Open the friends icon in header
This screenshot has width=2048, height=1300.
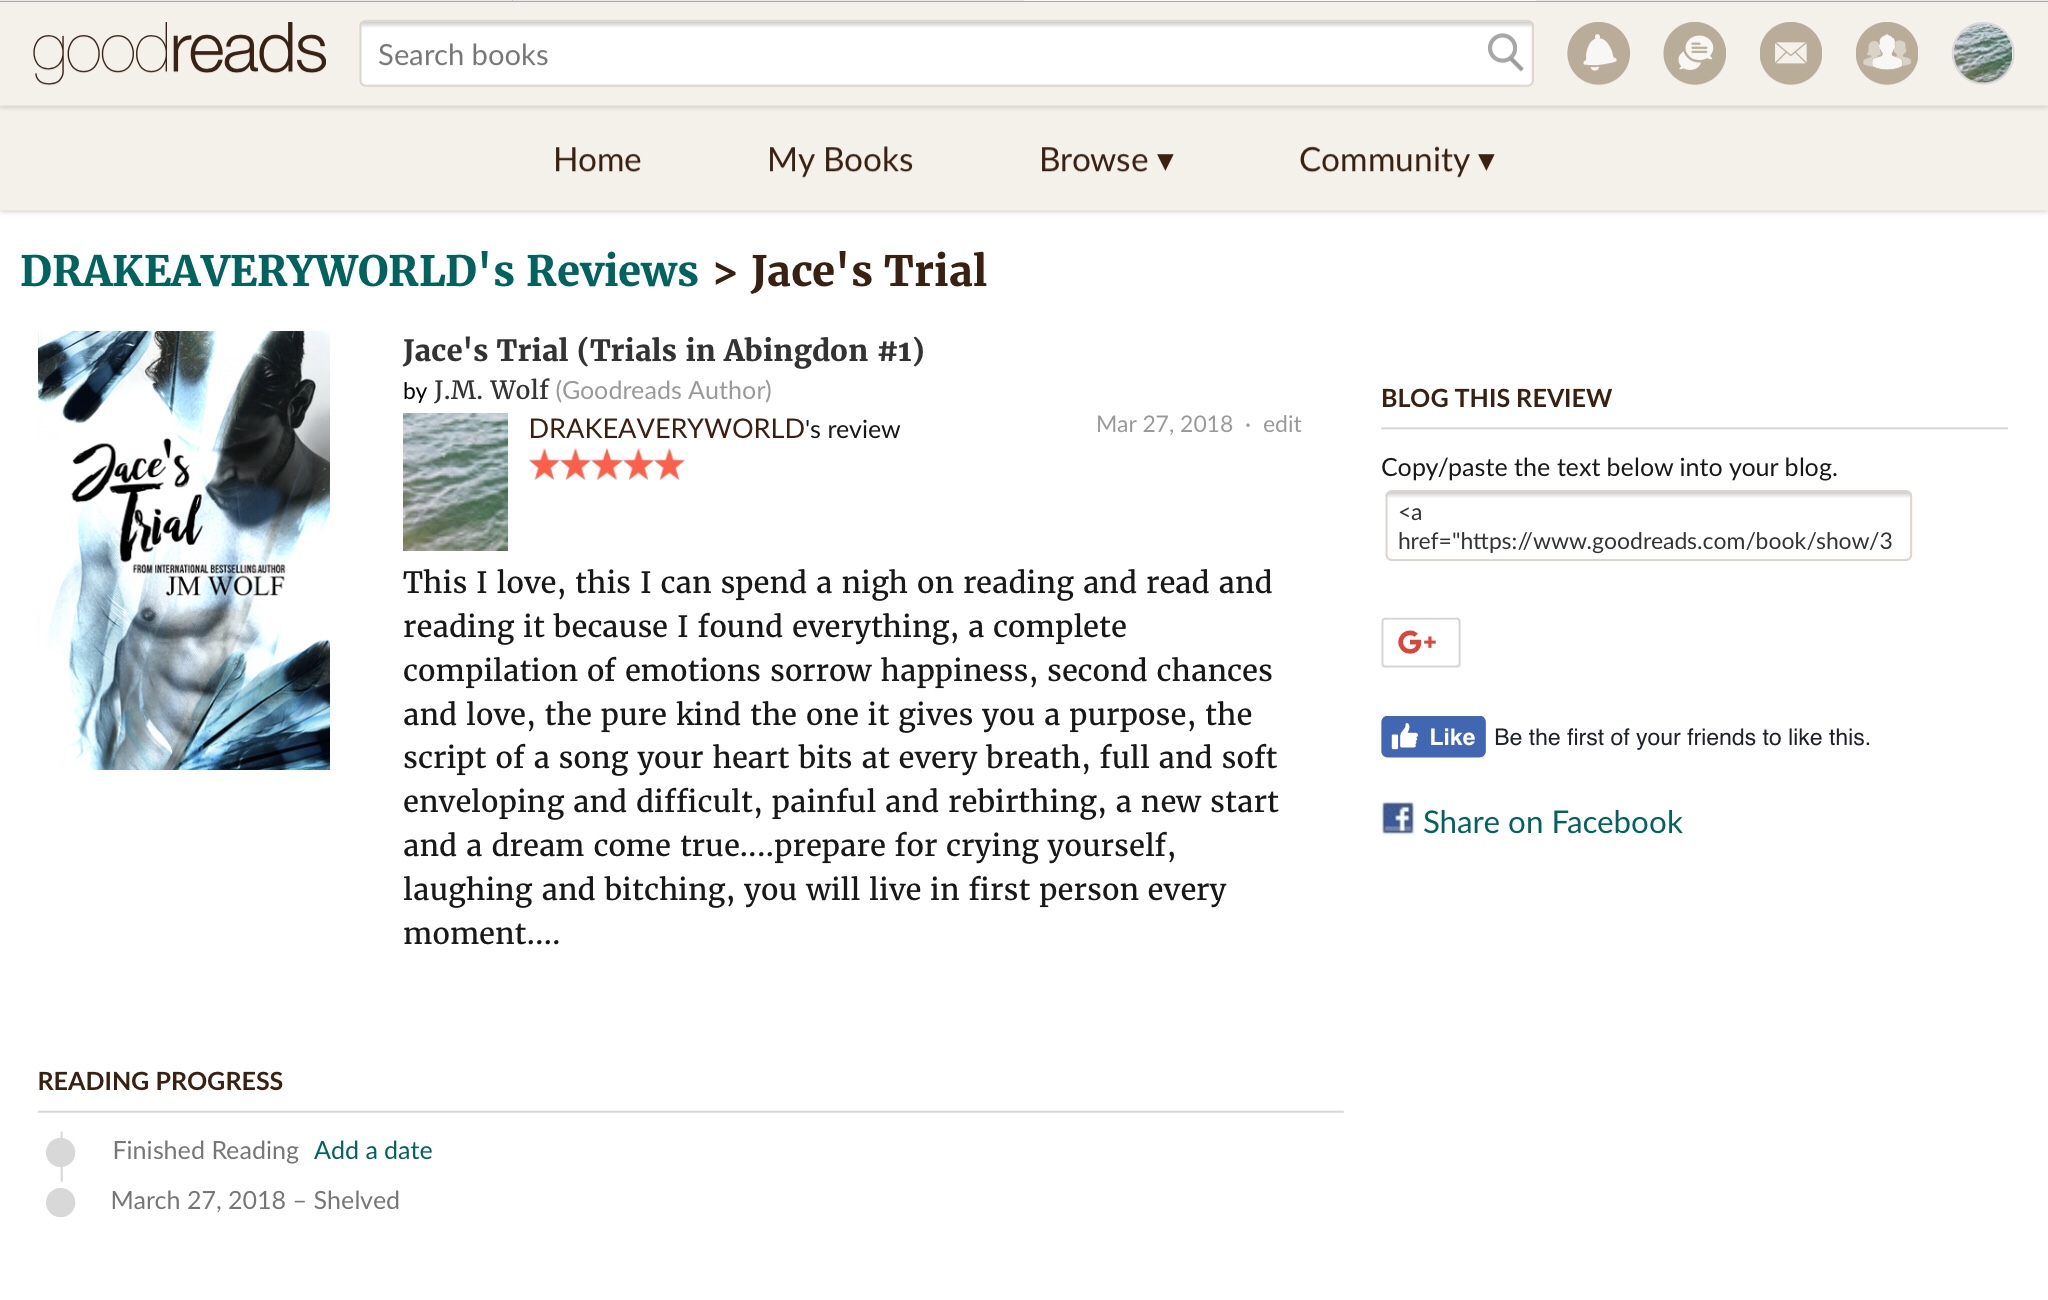1886,53
